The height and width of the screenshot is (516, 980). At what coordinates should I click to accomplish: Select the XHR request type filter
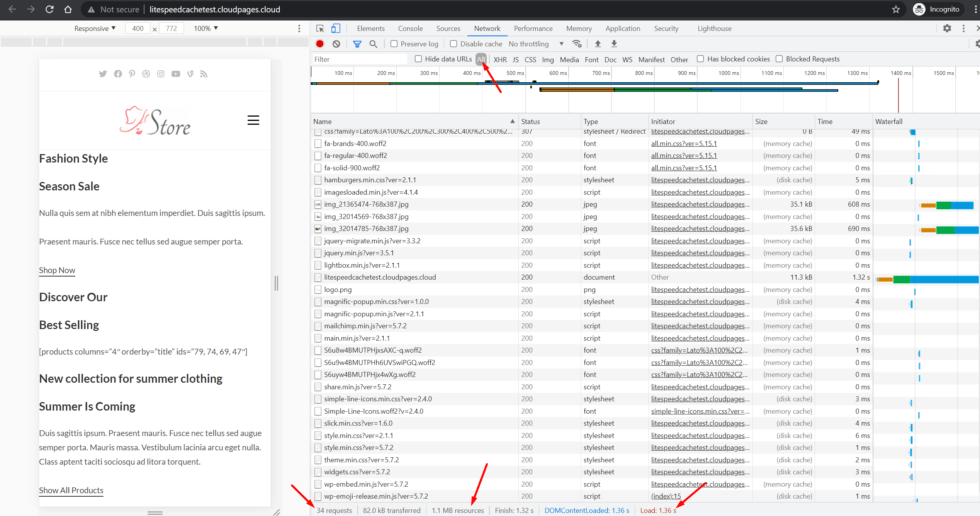pos(500,59)
